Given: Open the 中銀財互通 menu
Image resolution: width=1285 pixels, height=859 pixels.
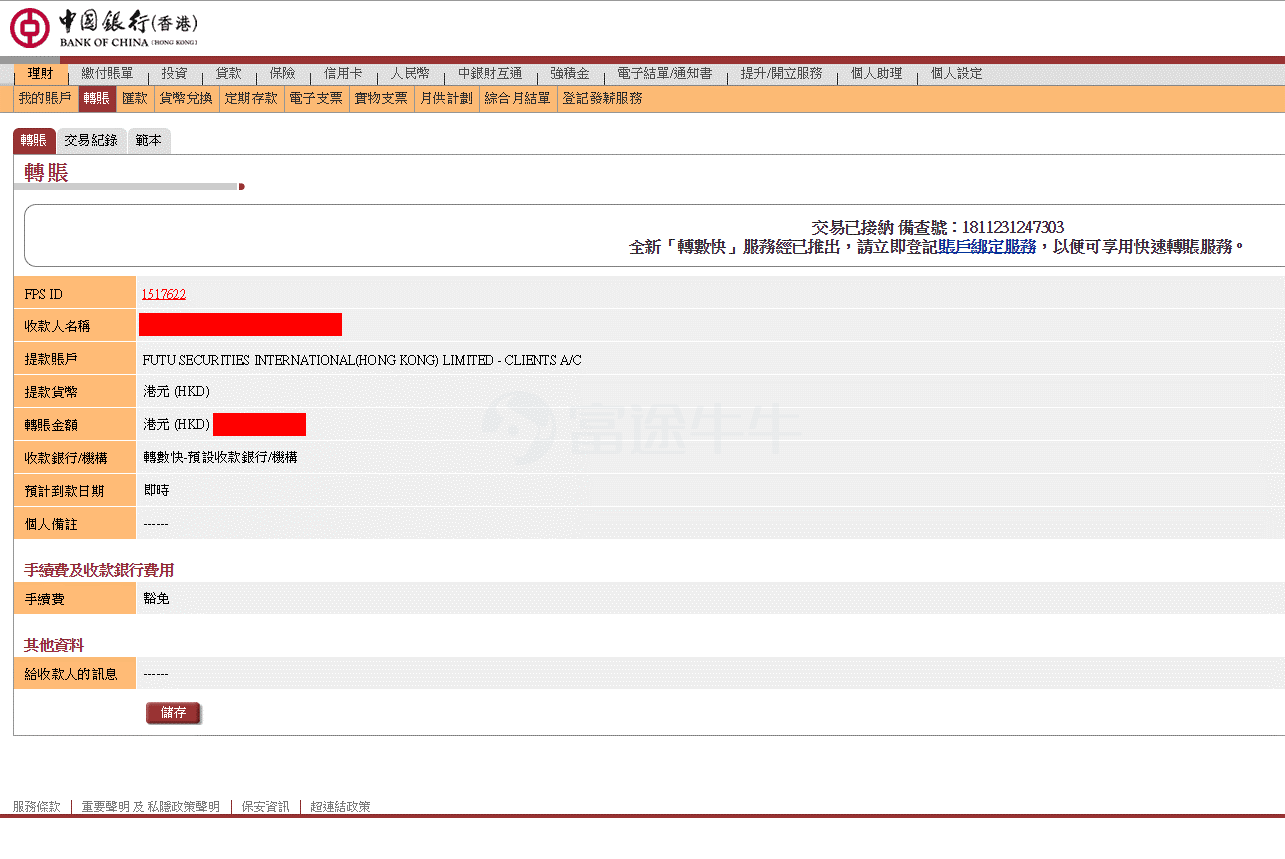Looking at the screenshot, I should [x=490, y=74].
